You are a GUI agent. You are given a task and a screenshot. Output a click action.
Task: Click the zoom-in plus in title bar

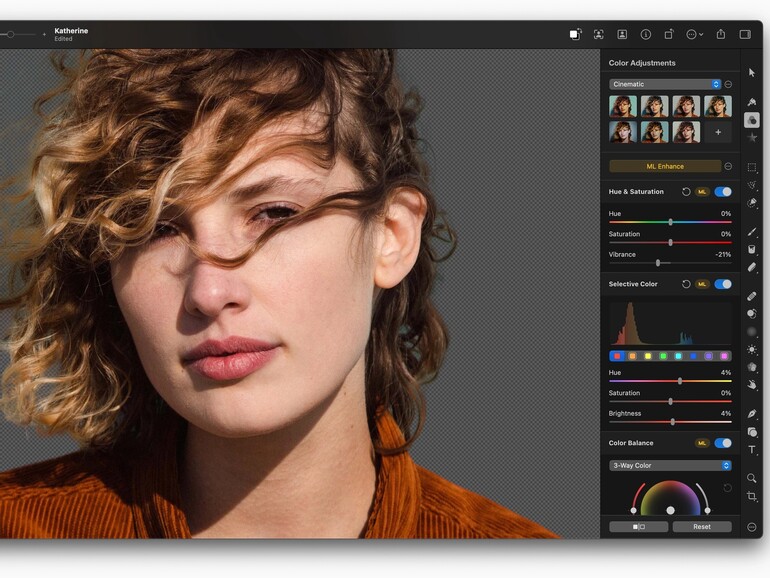tap(44, 34)
